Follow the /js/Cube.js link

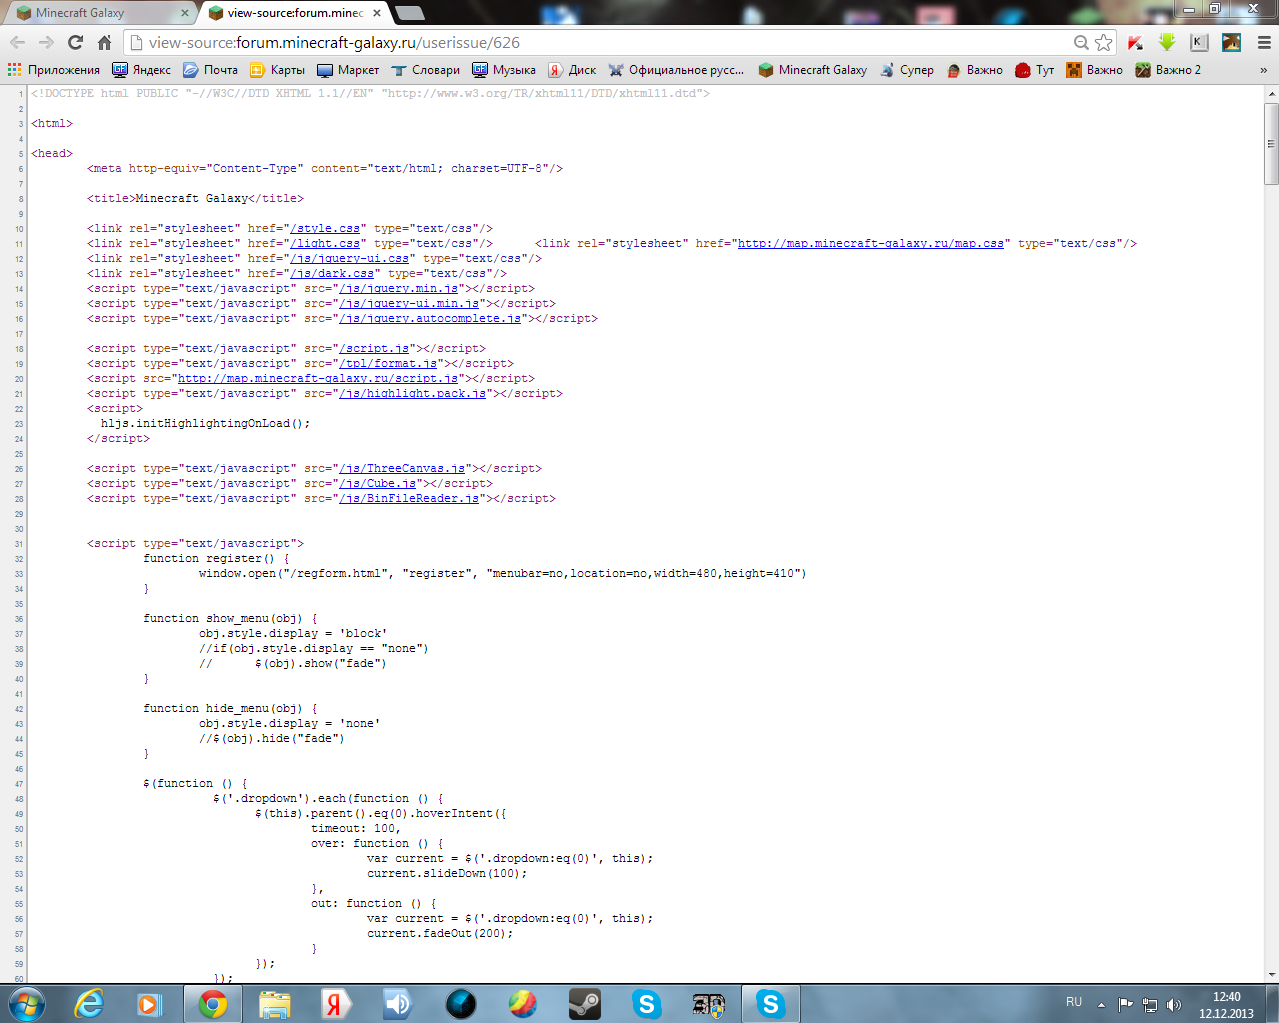378,484
